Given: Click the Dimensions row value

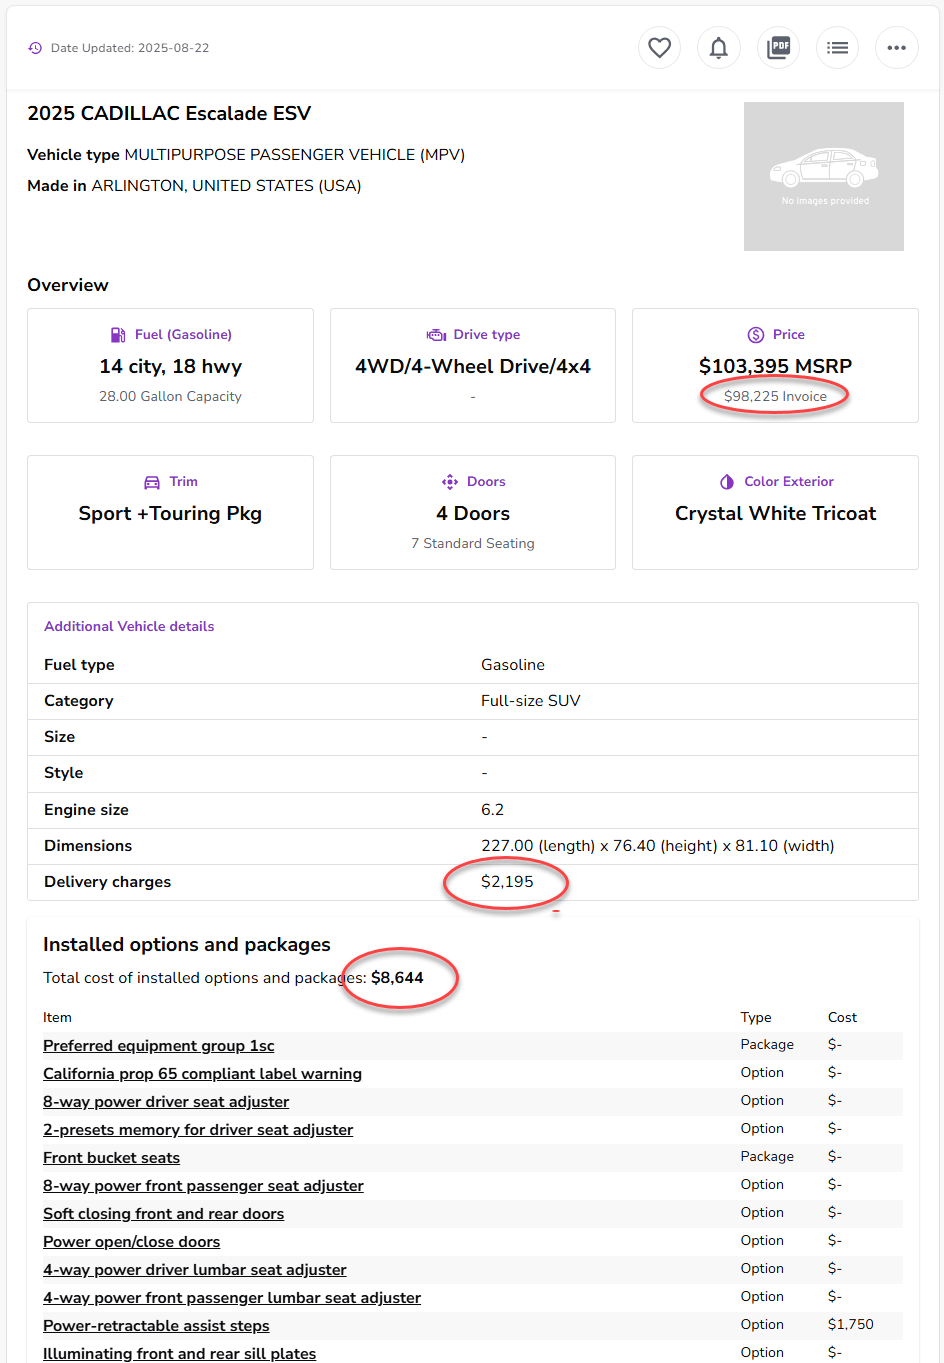Looking at the screenshot, I should (x=658, y=845).
